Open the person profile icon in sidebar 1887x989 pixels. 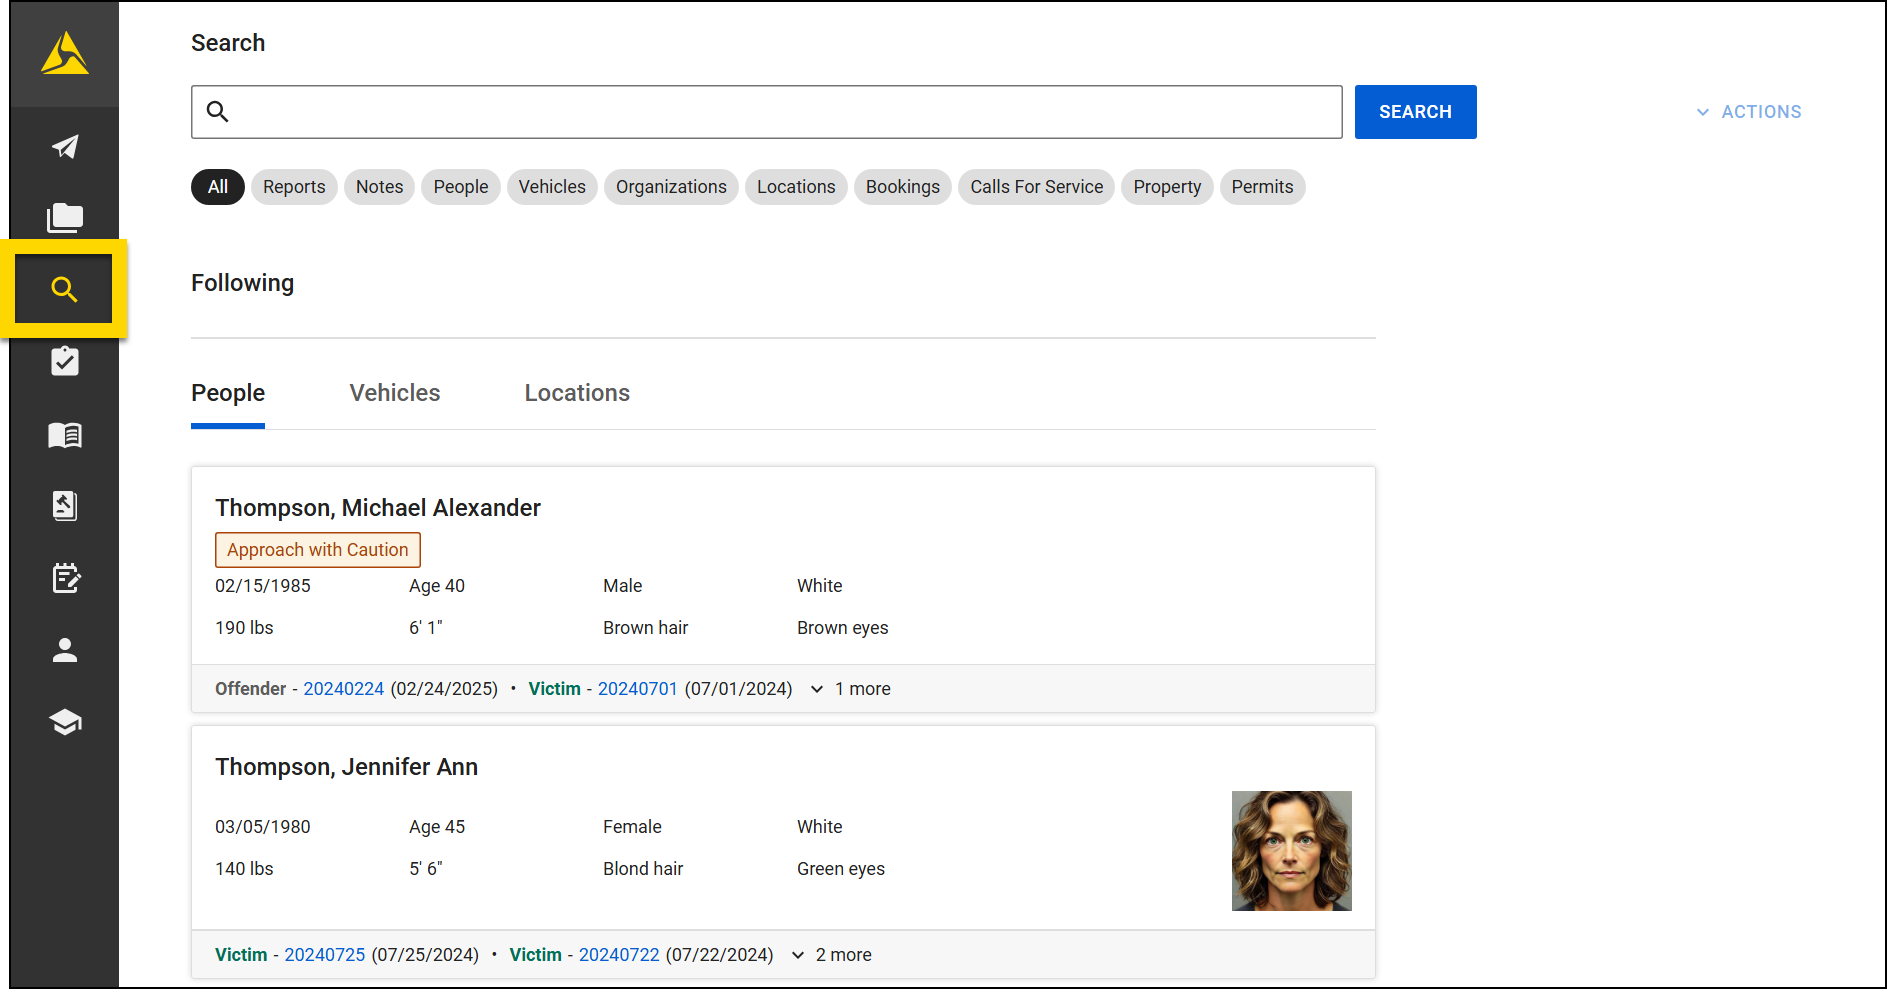[64, 650]
